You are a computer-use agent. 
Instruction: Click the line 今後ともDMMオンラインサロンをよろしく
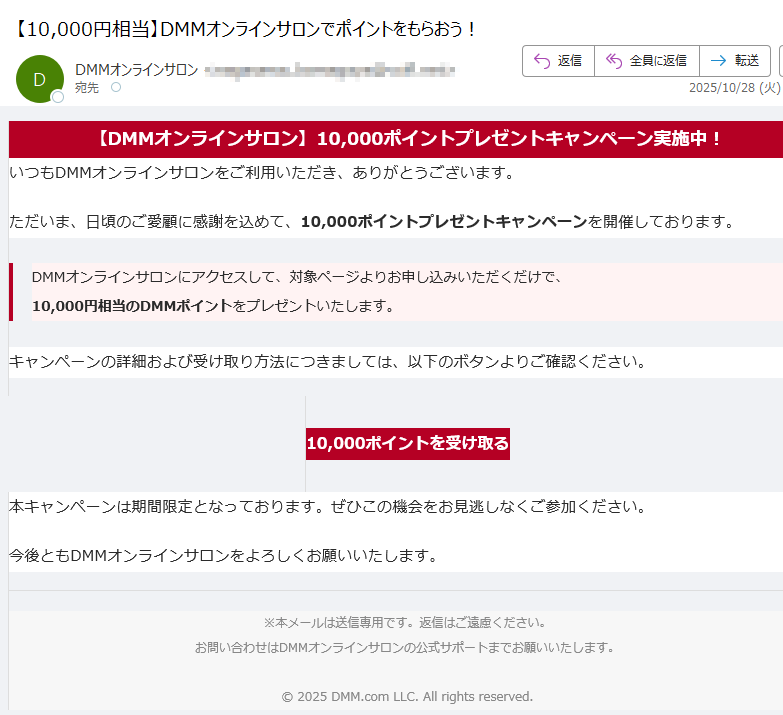click(223, 555)
